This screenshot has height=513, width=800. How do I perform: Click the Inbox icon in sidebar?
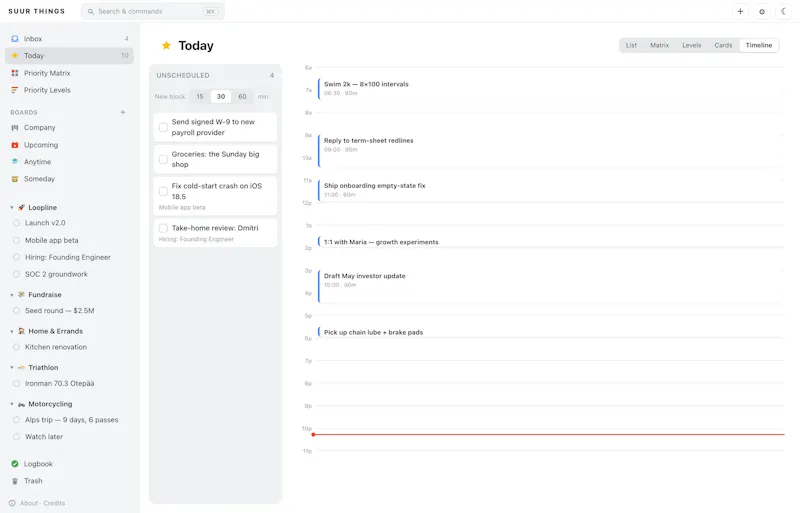[x=15, y=39]
